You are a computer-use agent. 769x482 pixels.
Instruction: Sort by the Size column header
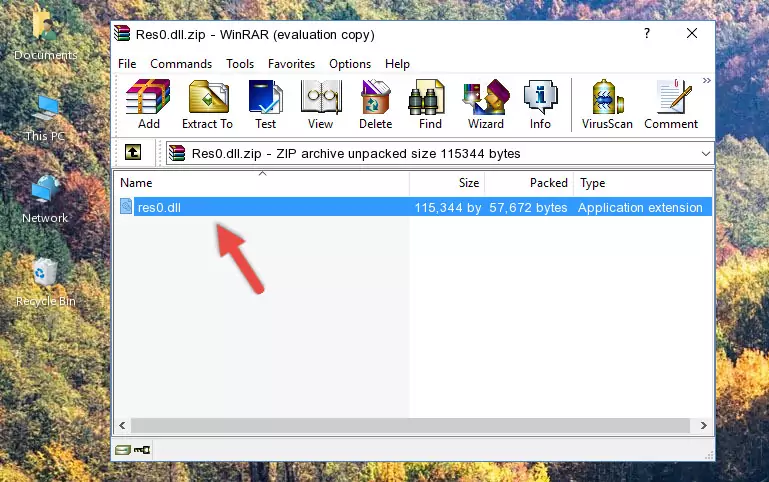(447, 183)
